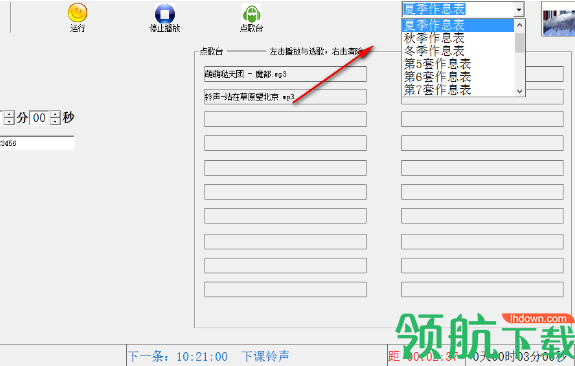Pick 第6套作息表 from the list

click(x=458, y=77)
